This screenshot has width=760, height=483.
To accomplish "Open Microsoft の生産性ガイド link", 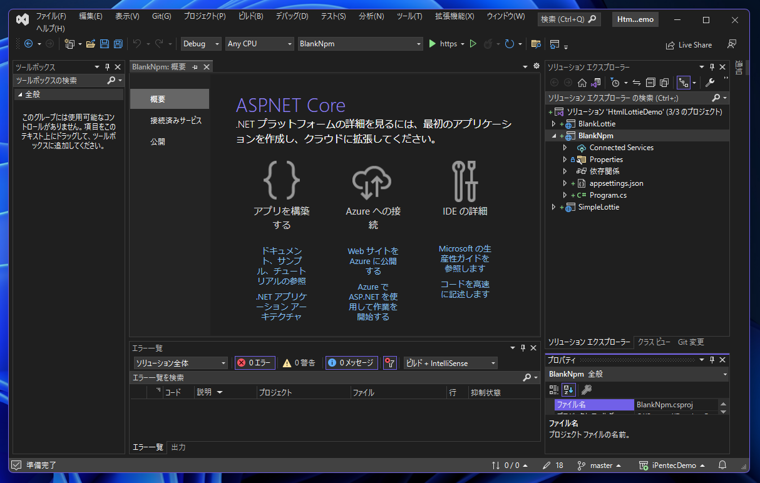I will coord(464,259).
